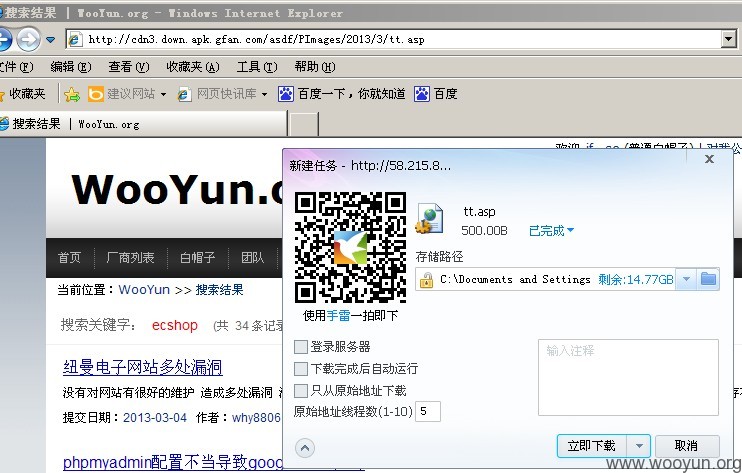Click the tt.asp file name
The width and height of the screenshot is (742, 473).
479,211
